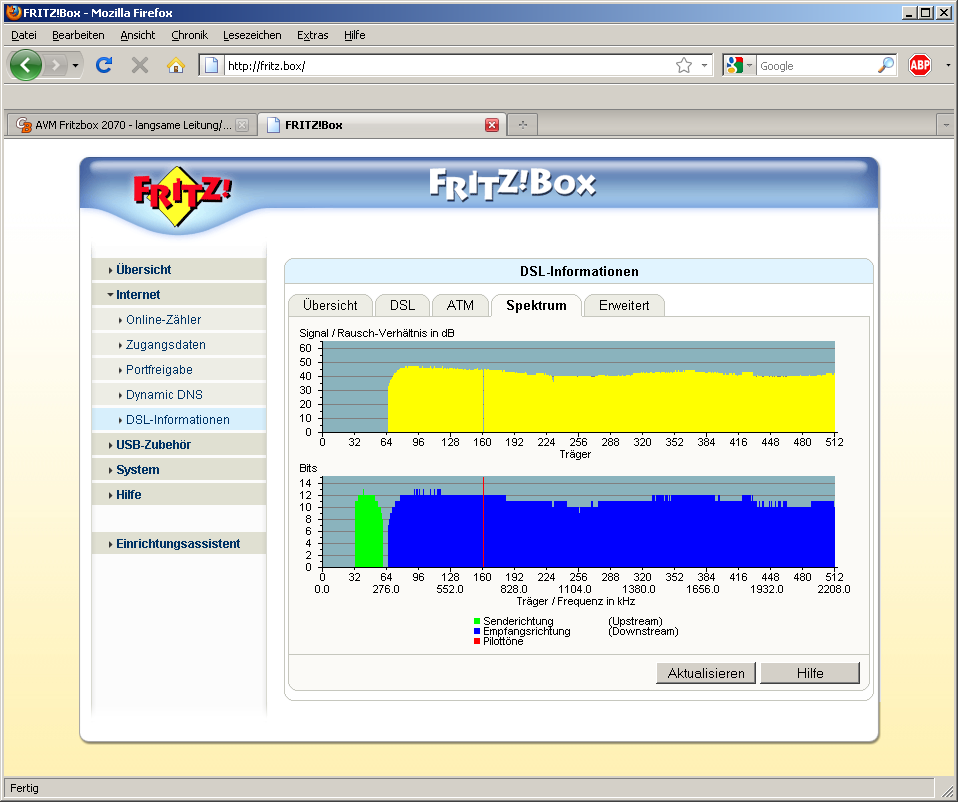958x802 pixels.
Task: Click the 'Signal / Rausch-Verhältnis in dB' label
Action: (376, 333)
